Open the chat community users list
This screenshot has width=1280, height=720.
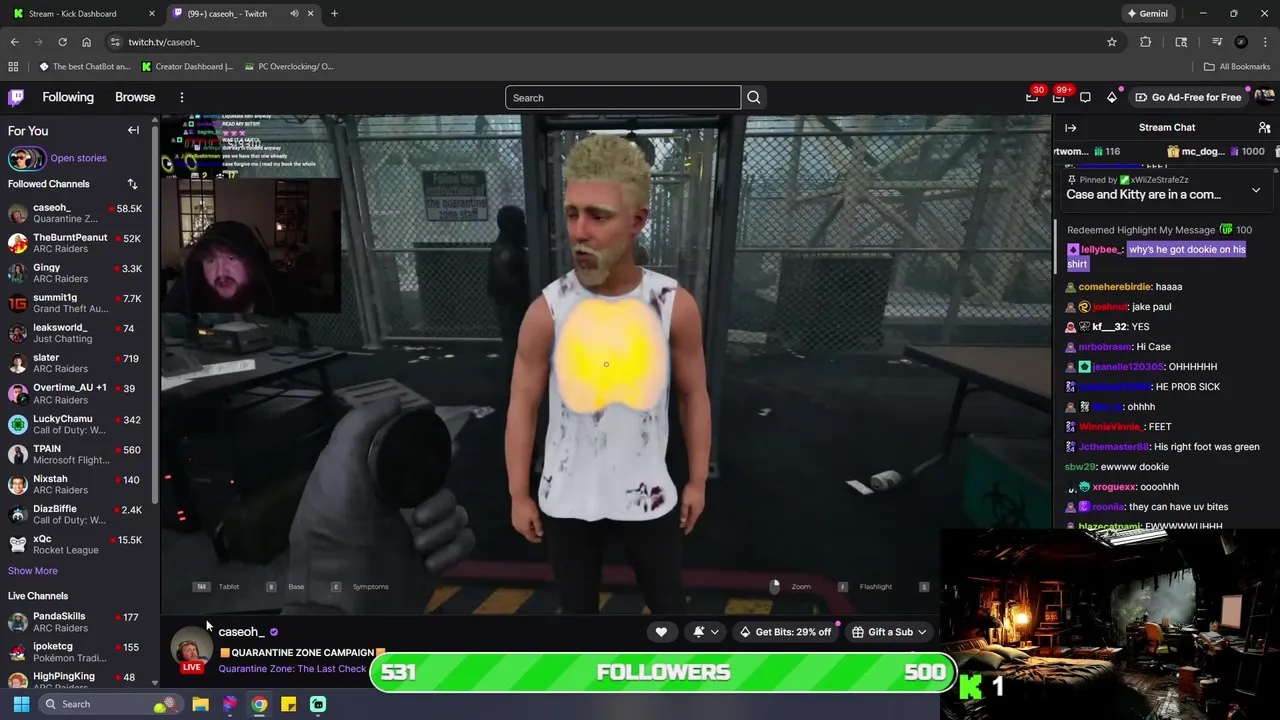(x=1264, y=128)
